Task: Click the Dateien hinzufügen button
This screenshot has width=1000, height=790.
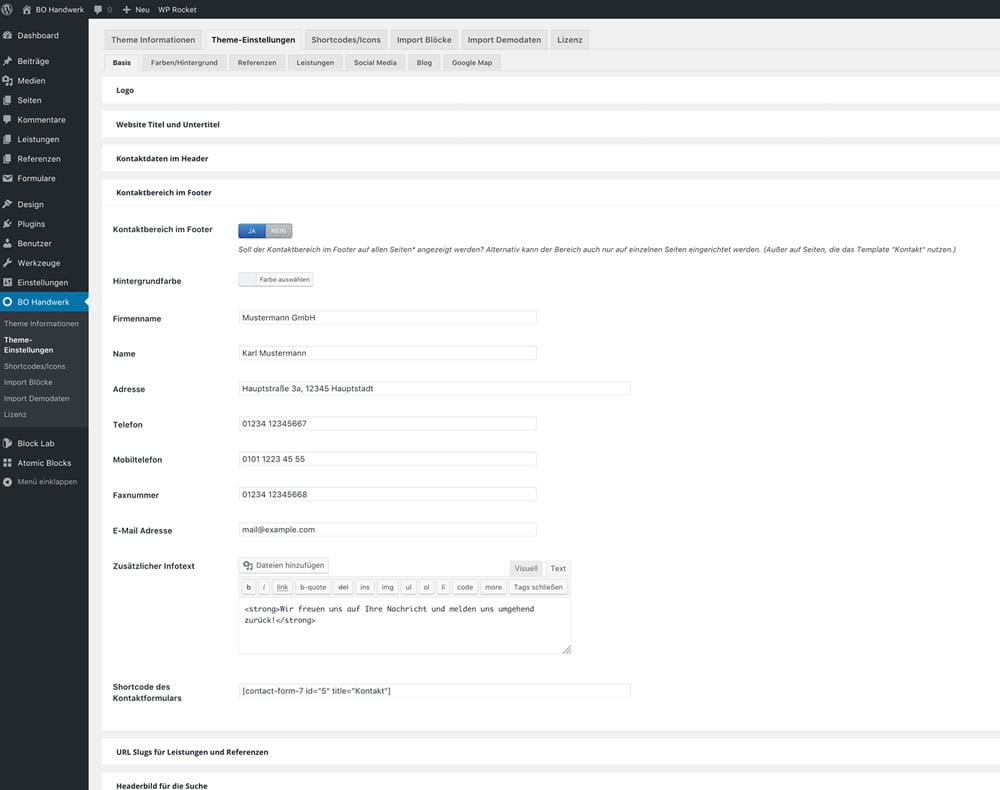Action: pyautogui.click(x=284, y=566)
